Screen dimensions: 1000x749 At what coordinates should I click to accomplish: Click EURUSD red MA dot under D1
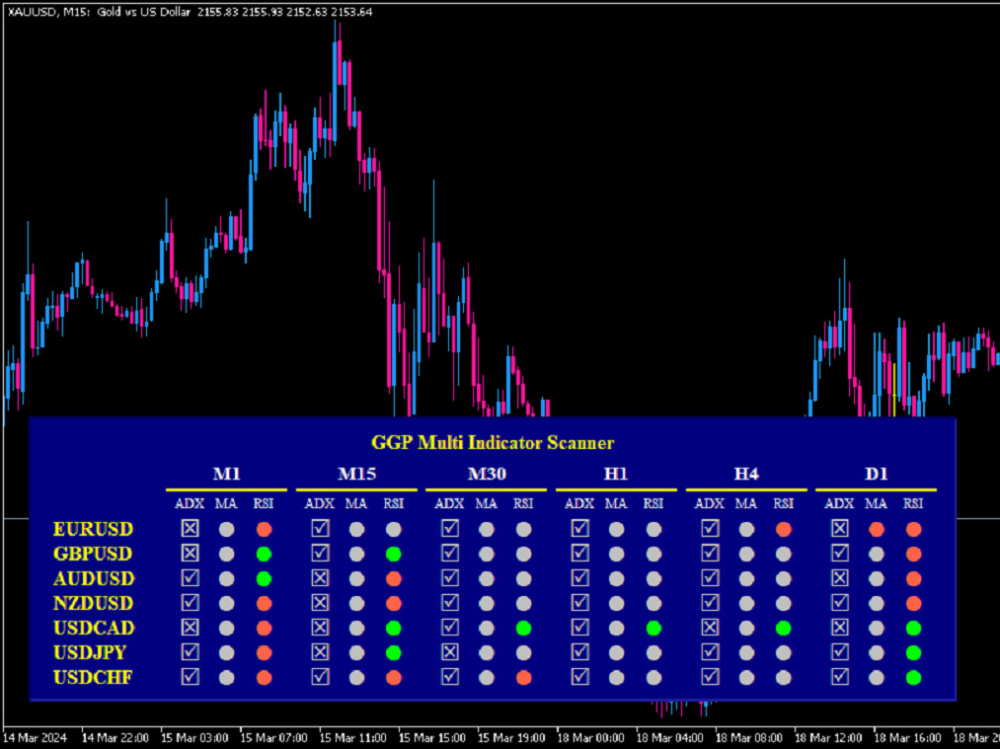click(x=876, y=529)
